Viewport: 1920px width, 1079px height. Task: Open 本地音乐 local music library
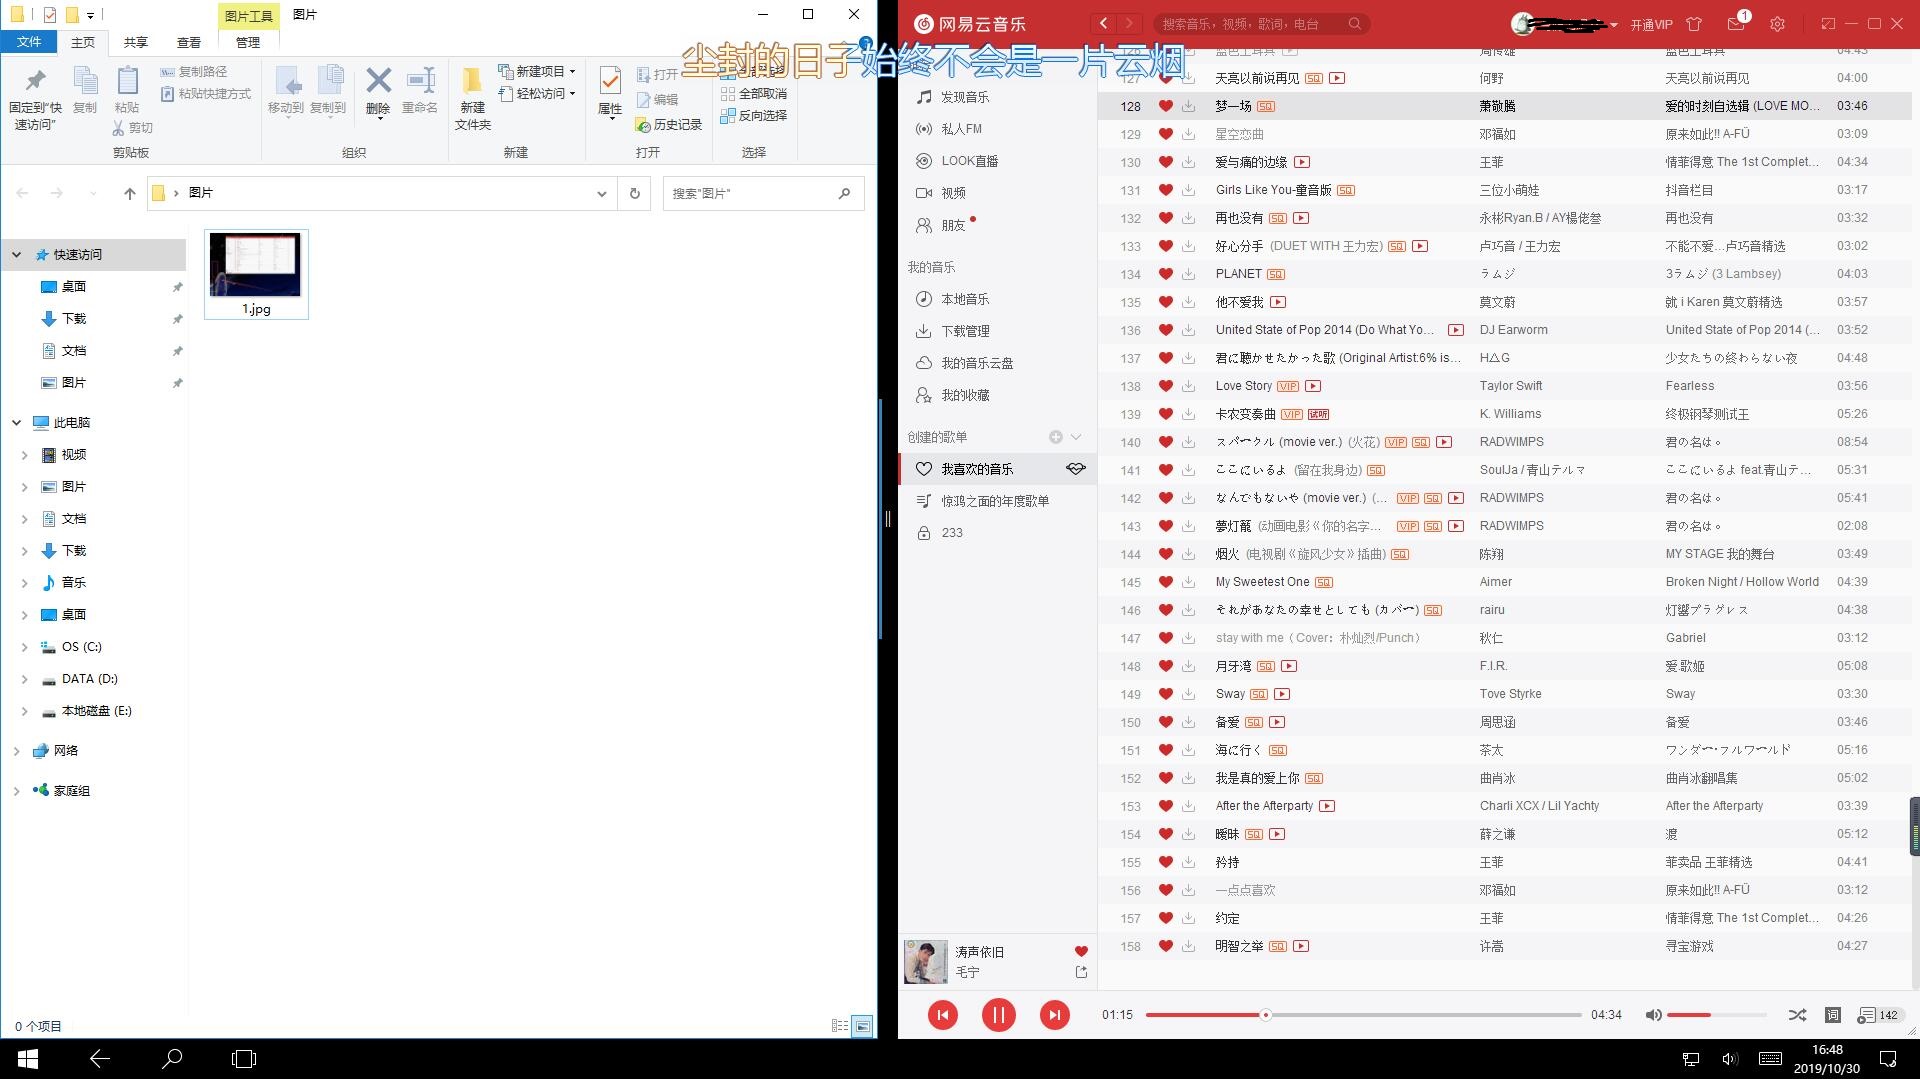tap(964, 298)
